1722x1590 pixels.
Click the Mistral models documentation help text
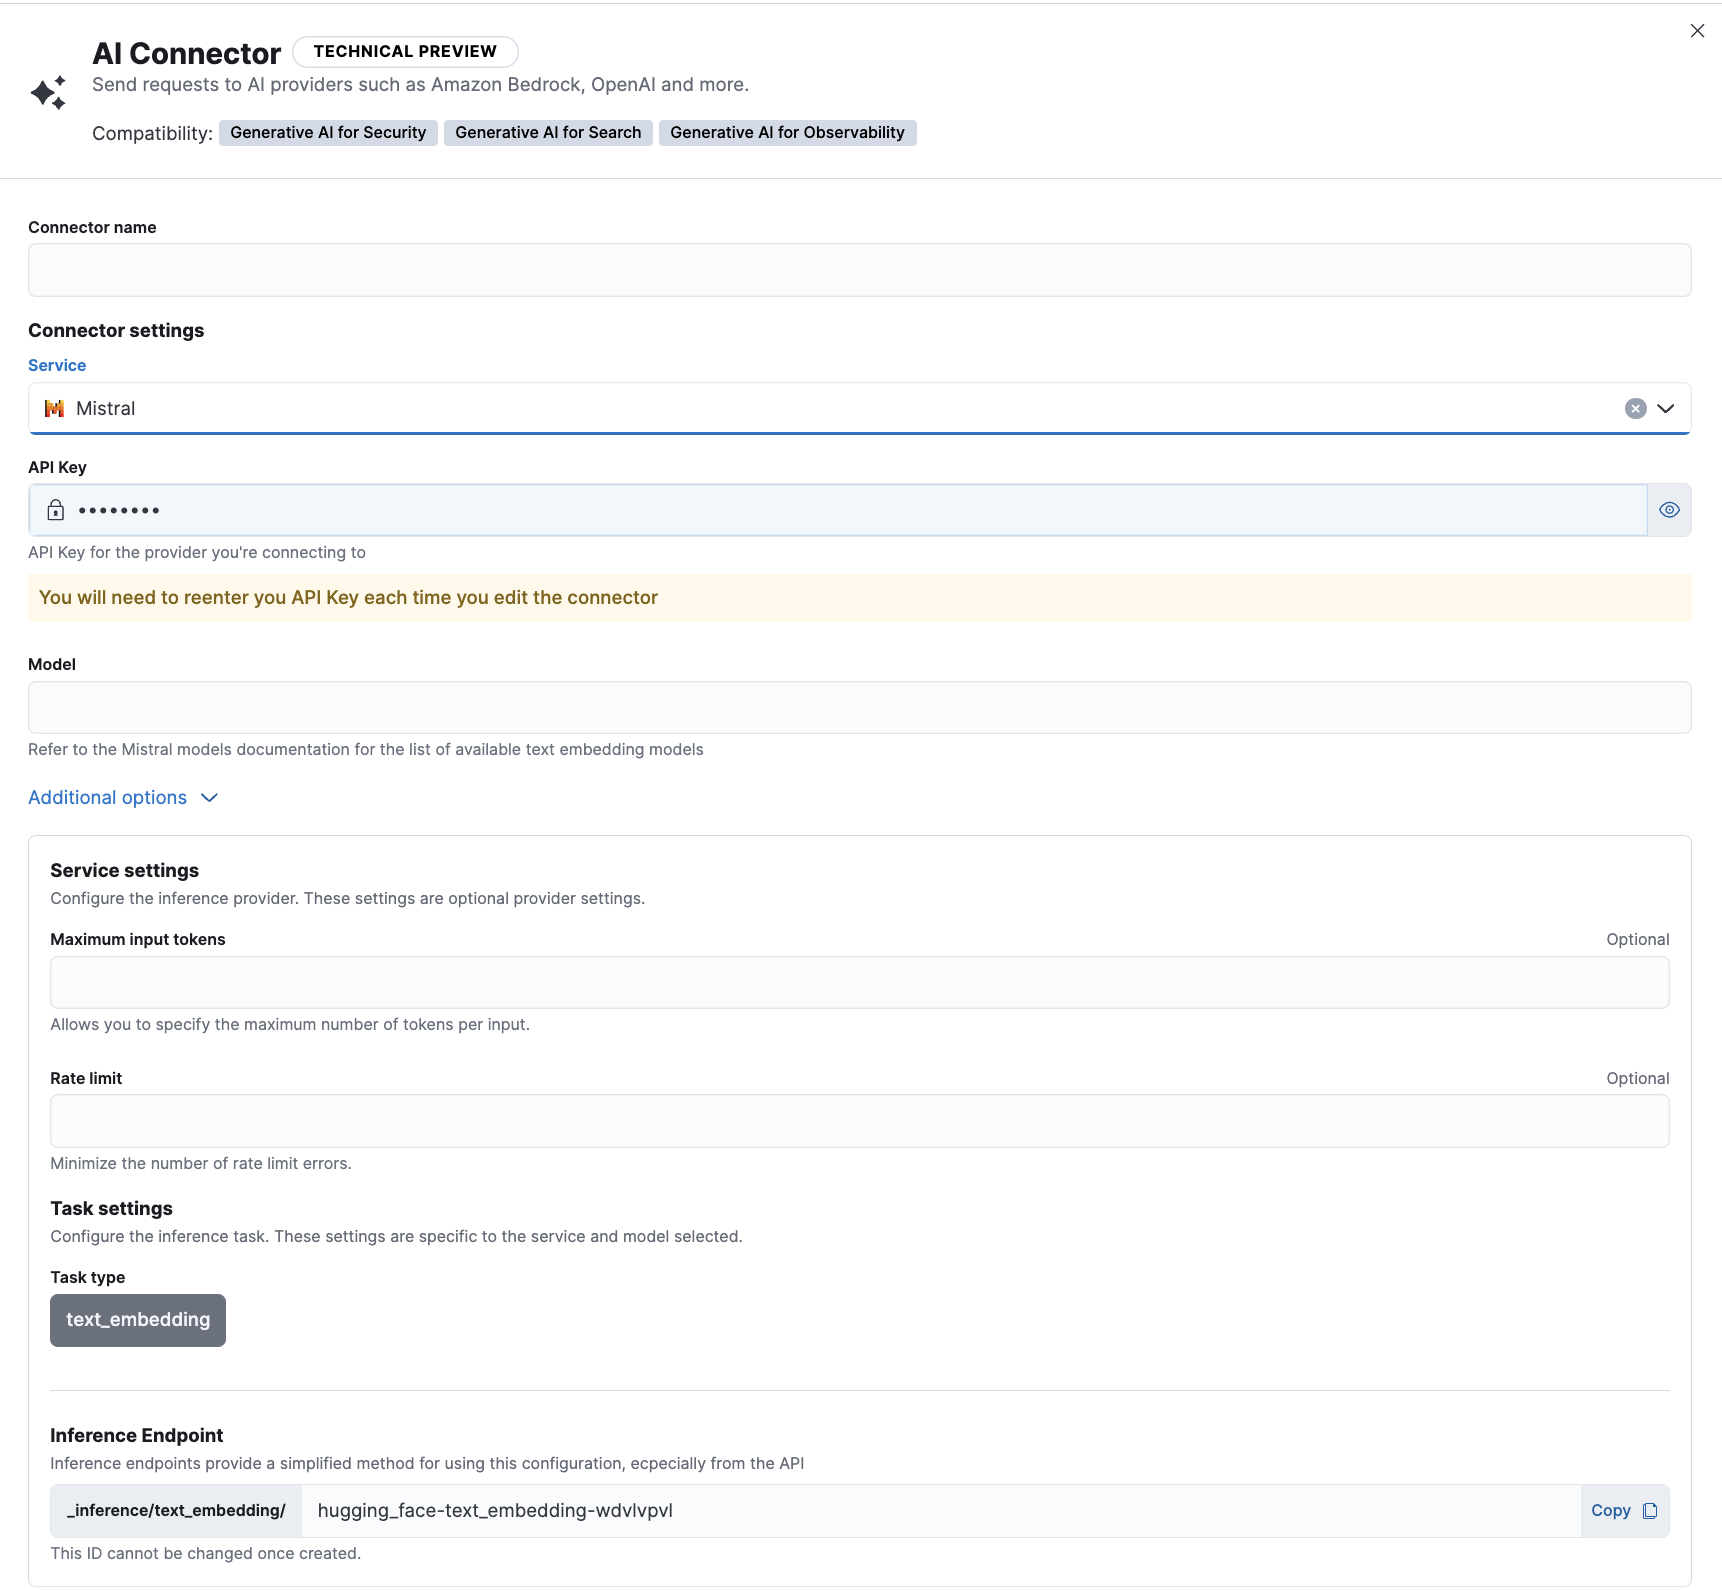366,750
